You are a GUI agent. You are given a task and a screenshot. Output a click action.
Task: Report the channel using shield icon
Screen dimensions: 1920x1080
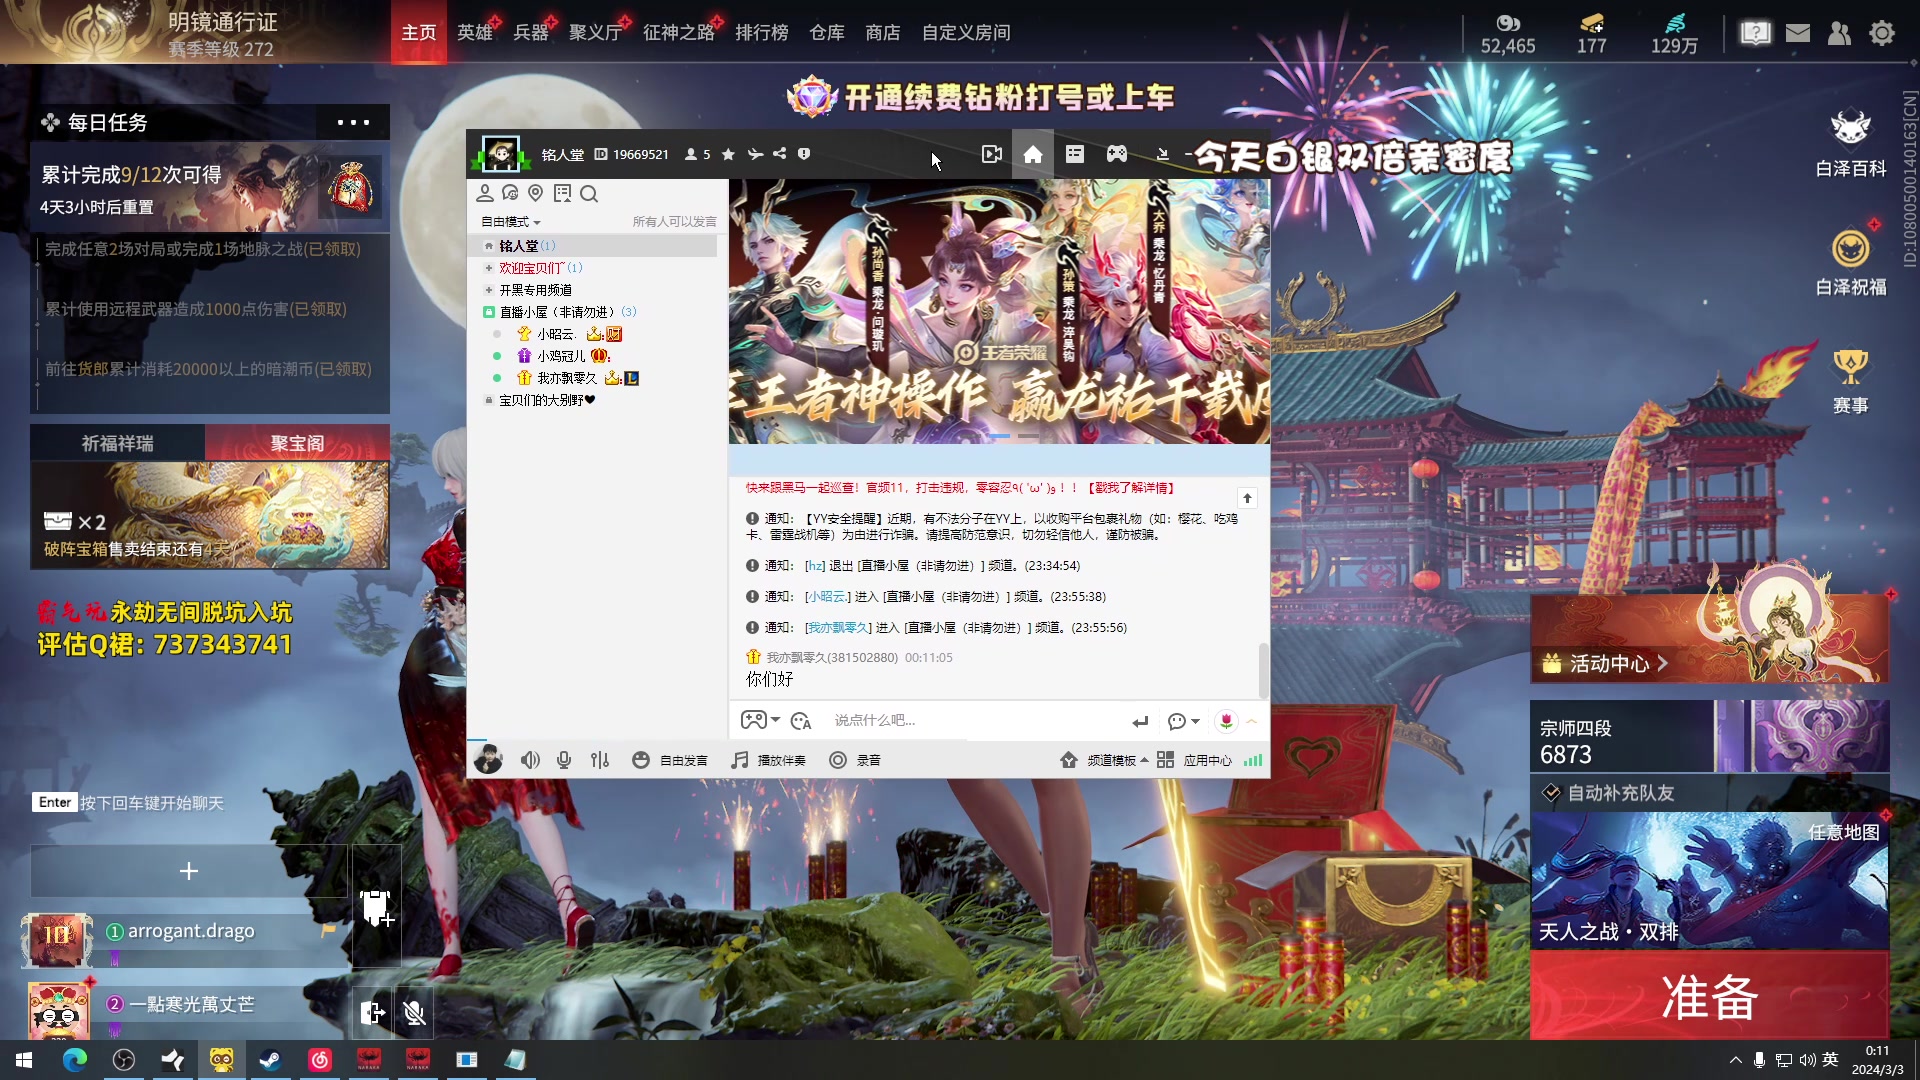click(804, 154)
